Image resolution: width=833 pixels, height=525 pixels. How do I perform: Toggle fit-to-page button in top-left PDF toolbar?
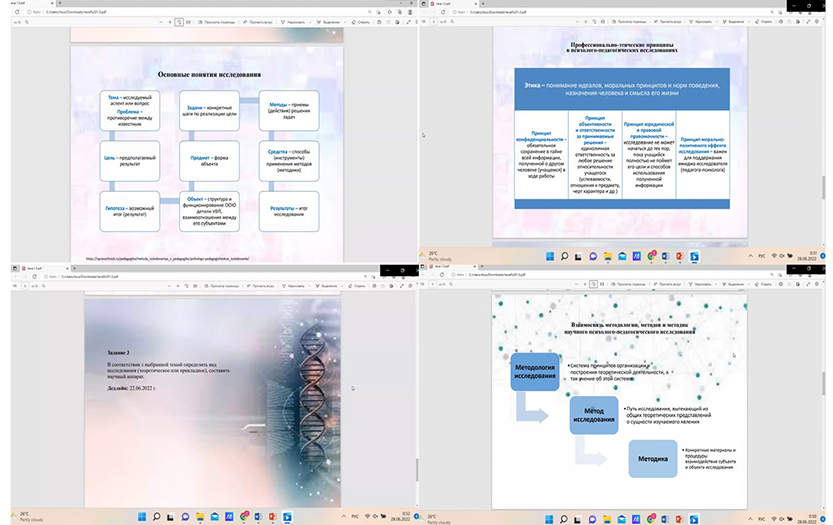pos(178,20)
